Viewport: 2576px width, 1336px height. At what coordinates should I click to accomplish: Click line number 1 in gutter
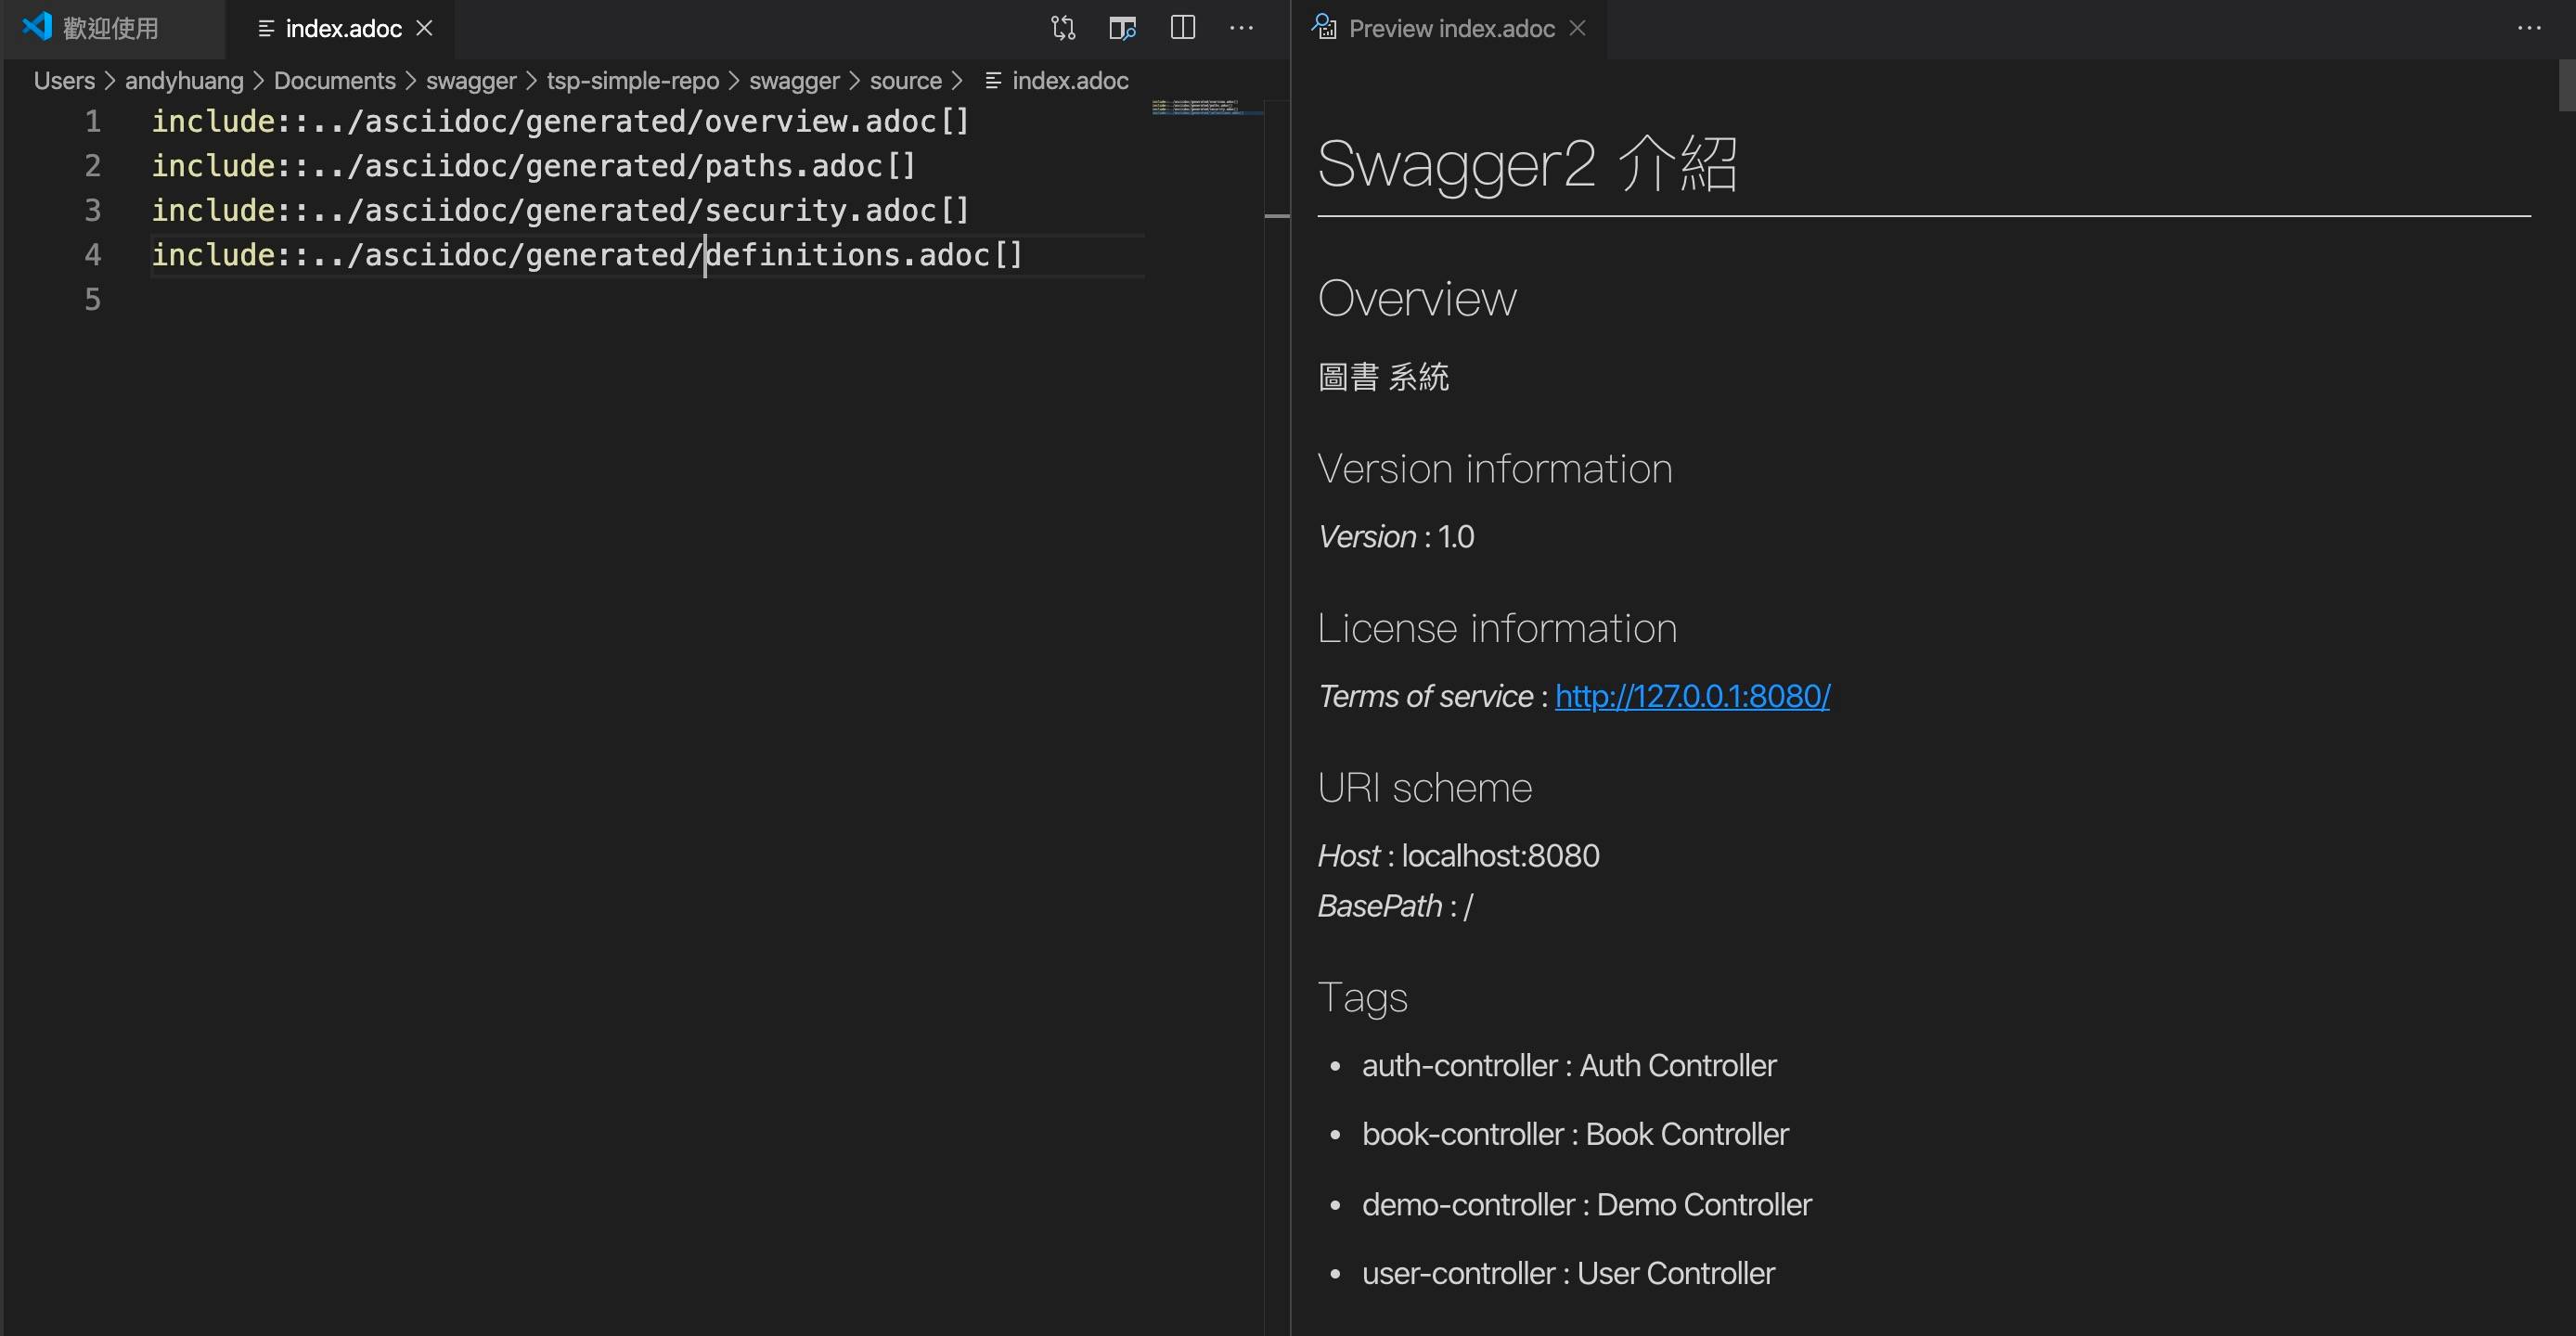pos(92,121)
